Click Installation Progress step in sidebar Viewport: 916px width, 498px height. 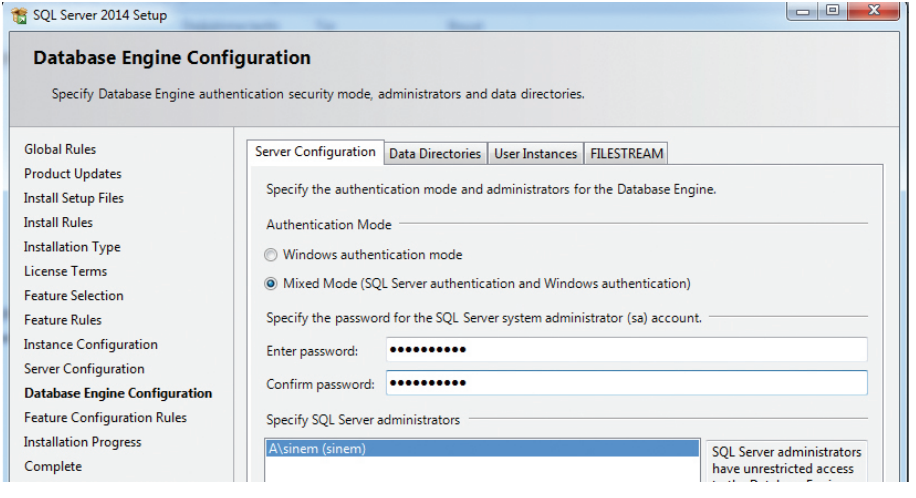82,442
